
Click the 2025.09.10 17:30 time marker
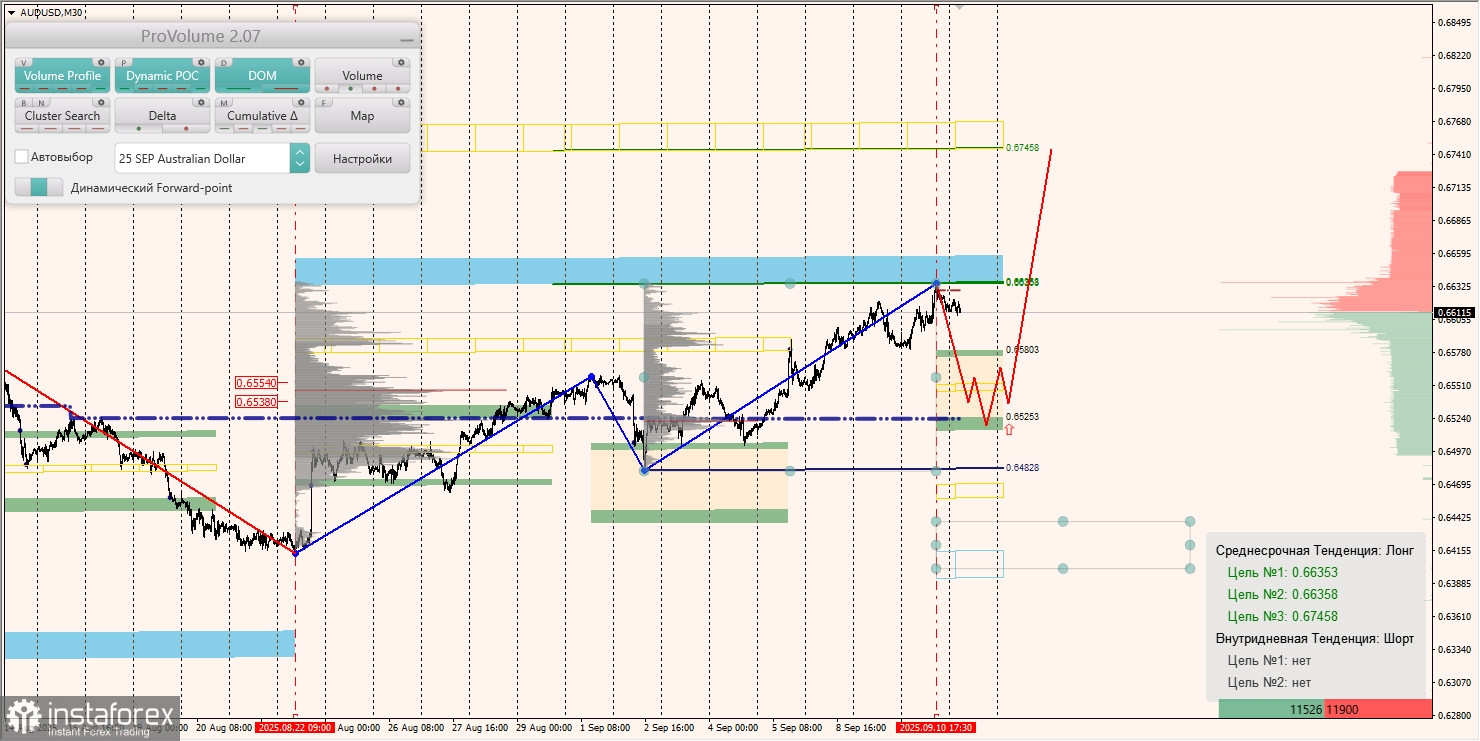pos(936,727)
